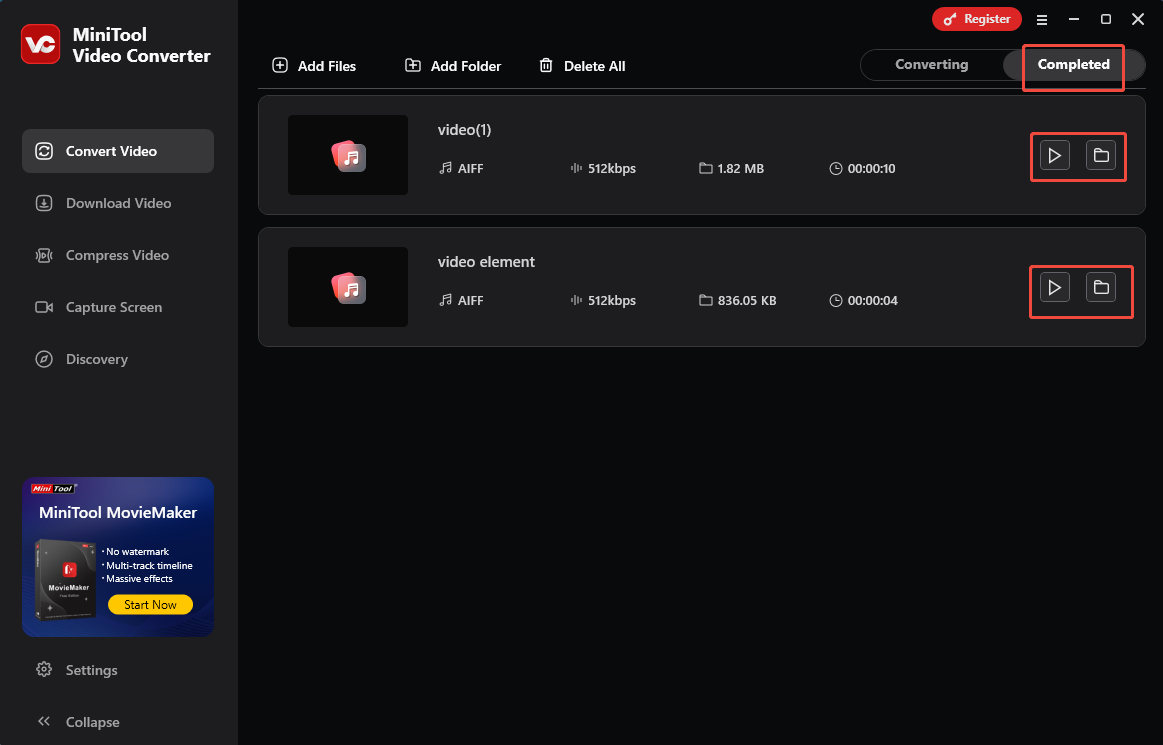Click the red Register button
This screenshot has height=745, width=1163.
point(977,19)
